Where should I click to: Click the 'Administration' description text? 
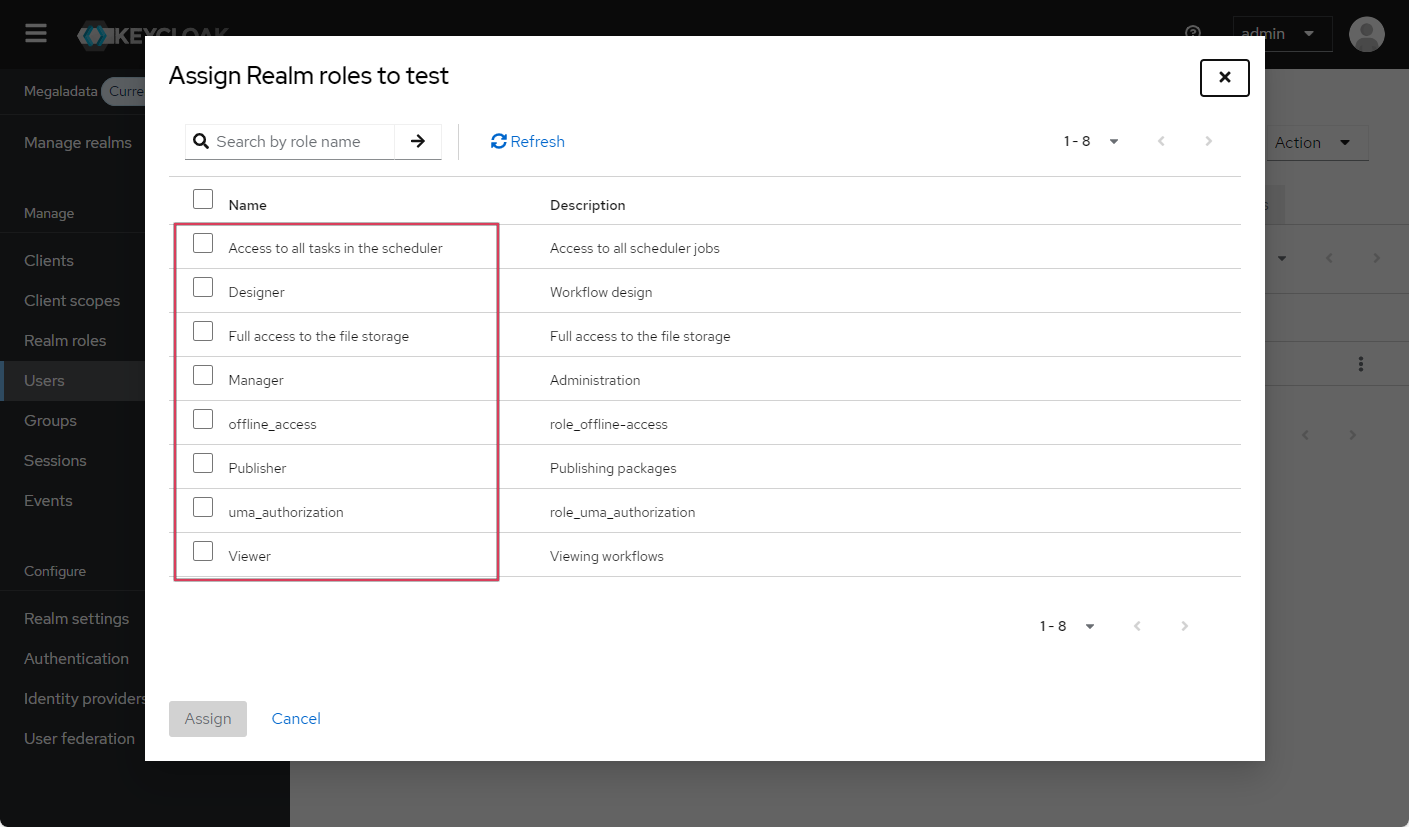coord(595,380)
